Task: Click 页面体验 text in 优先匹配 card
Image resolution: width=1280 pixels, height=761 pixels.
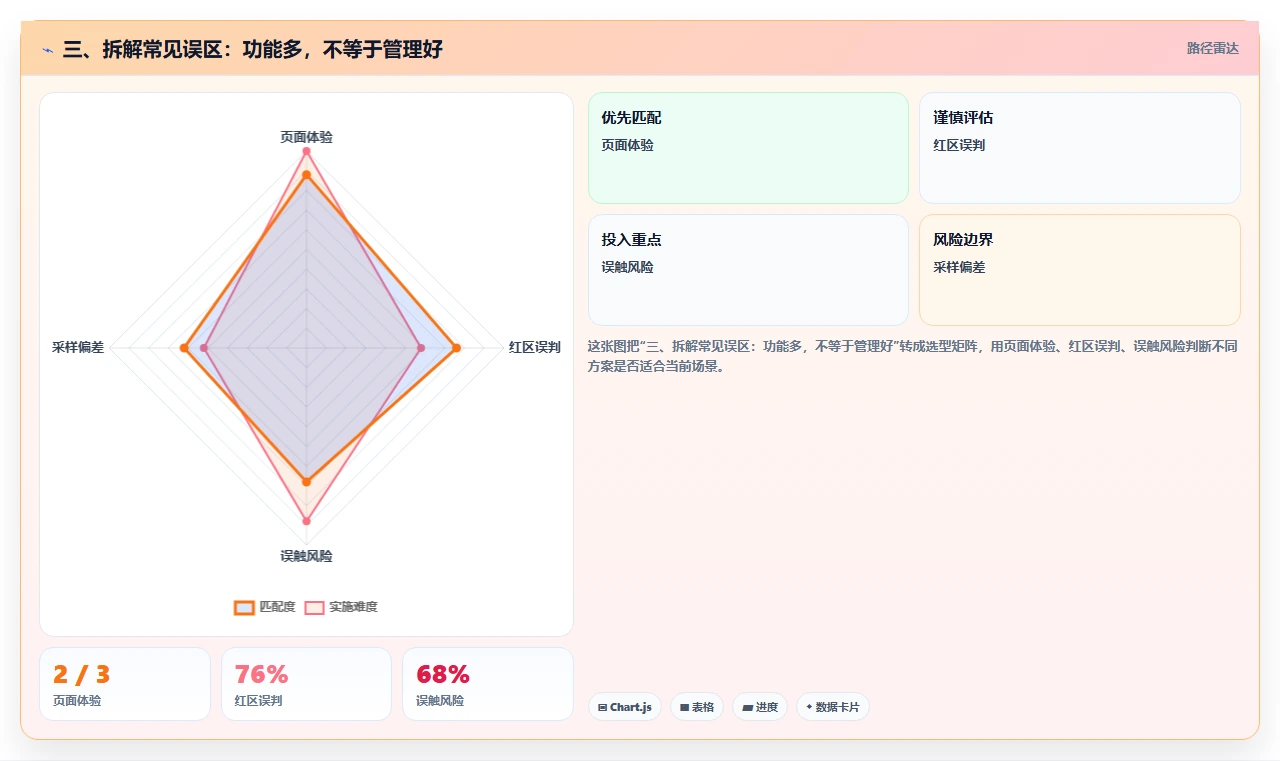Action: 628,145
